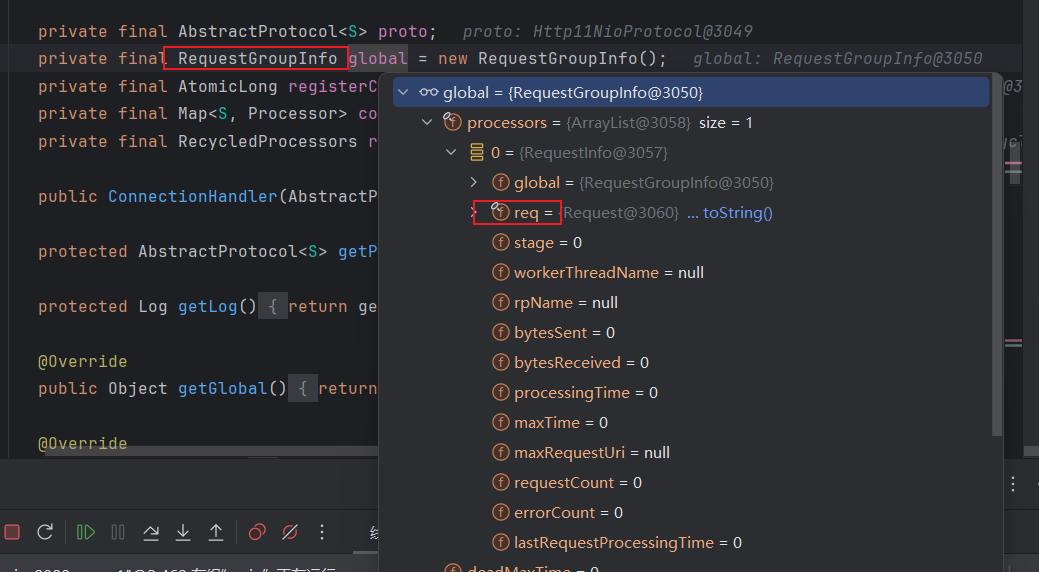Viewport: 1039px width, 572px height.
Task: Toggle the Mute Breakpoints icon
Action: pos(290,532)
